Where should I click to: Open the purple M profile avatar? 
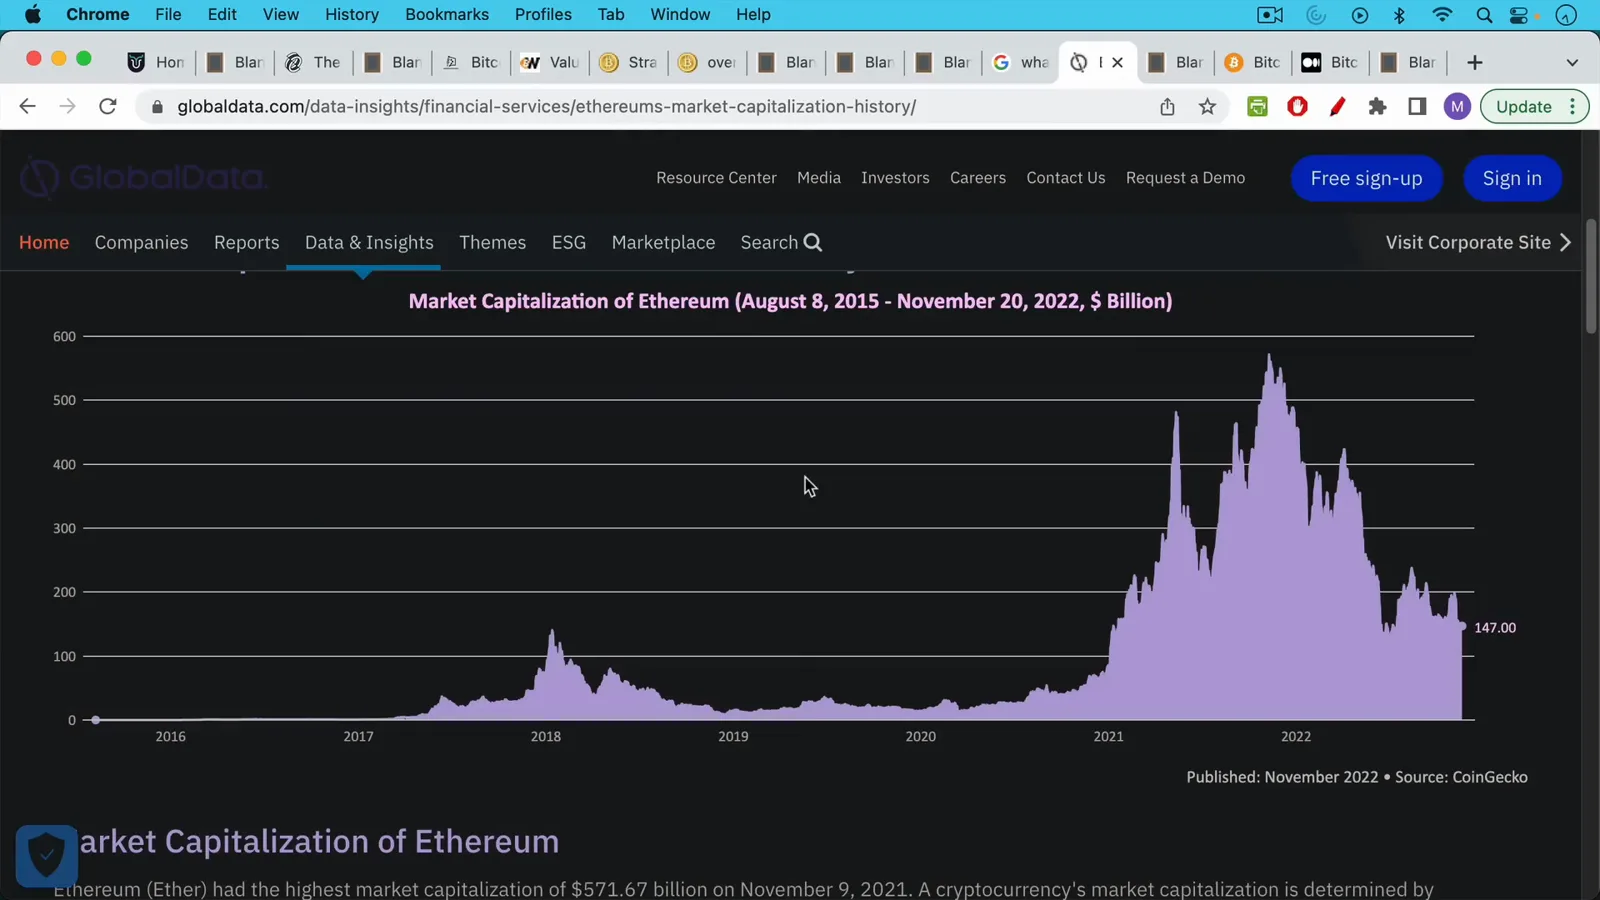tap(1457, 106)
